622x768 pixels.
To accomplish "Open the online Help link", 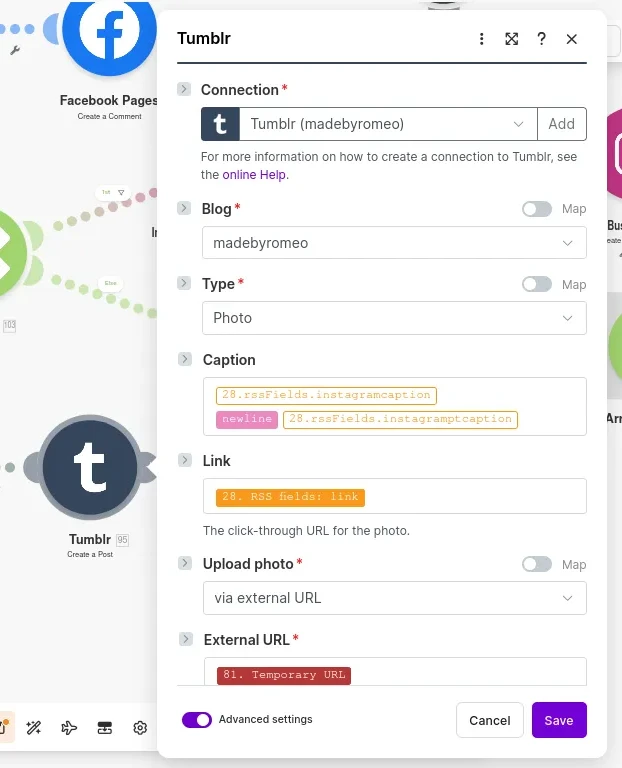I will pyautogui.click(x=254, y=174).
